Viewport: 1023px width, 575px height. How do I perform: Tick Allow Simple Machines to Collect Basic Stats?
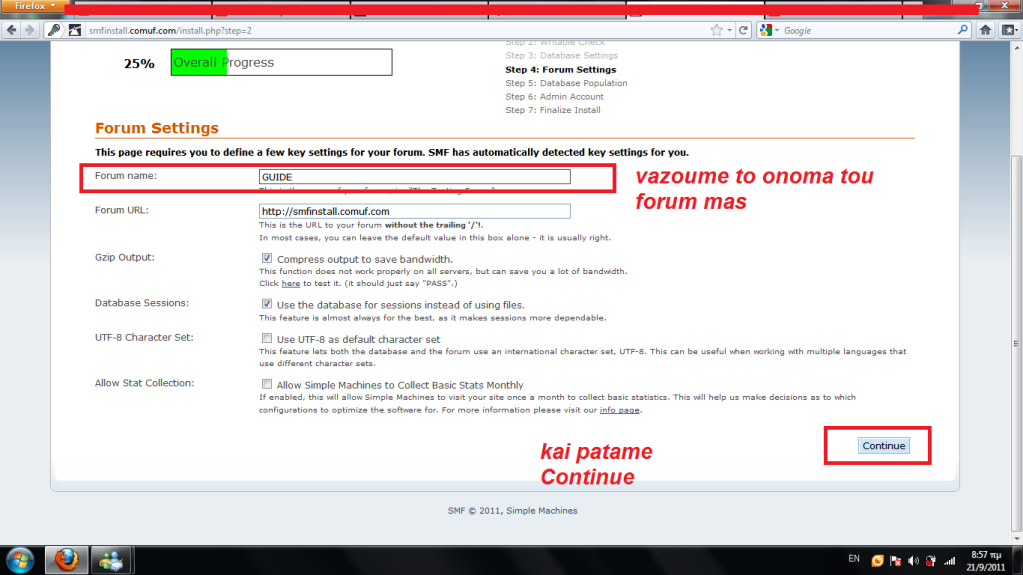(x=267, y=384)
